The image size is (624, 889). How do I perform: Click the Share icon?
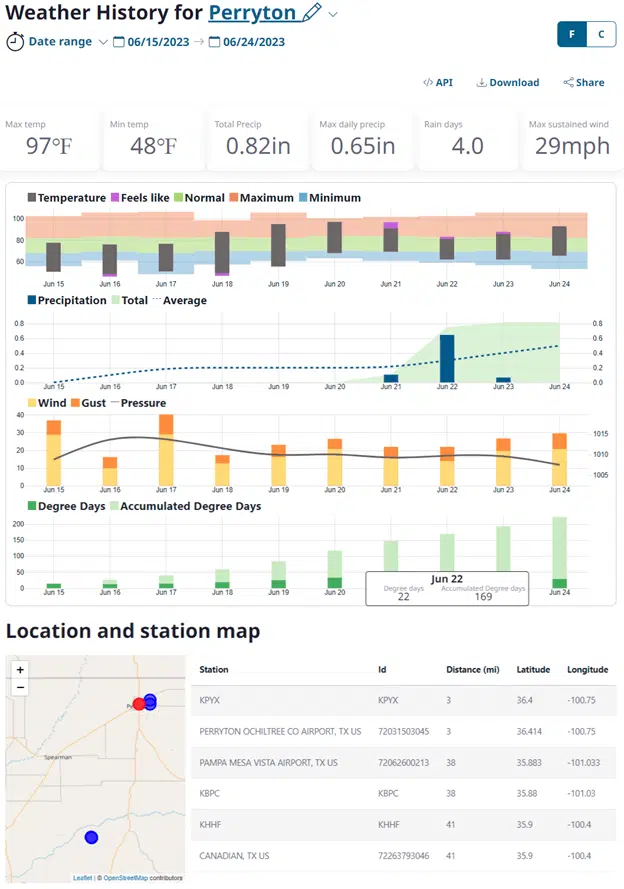(x=568, y=83)
